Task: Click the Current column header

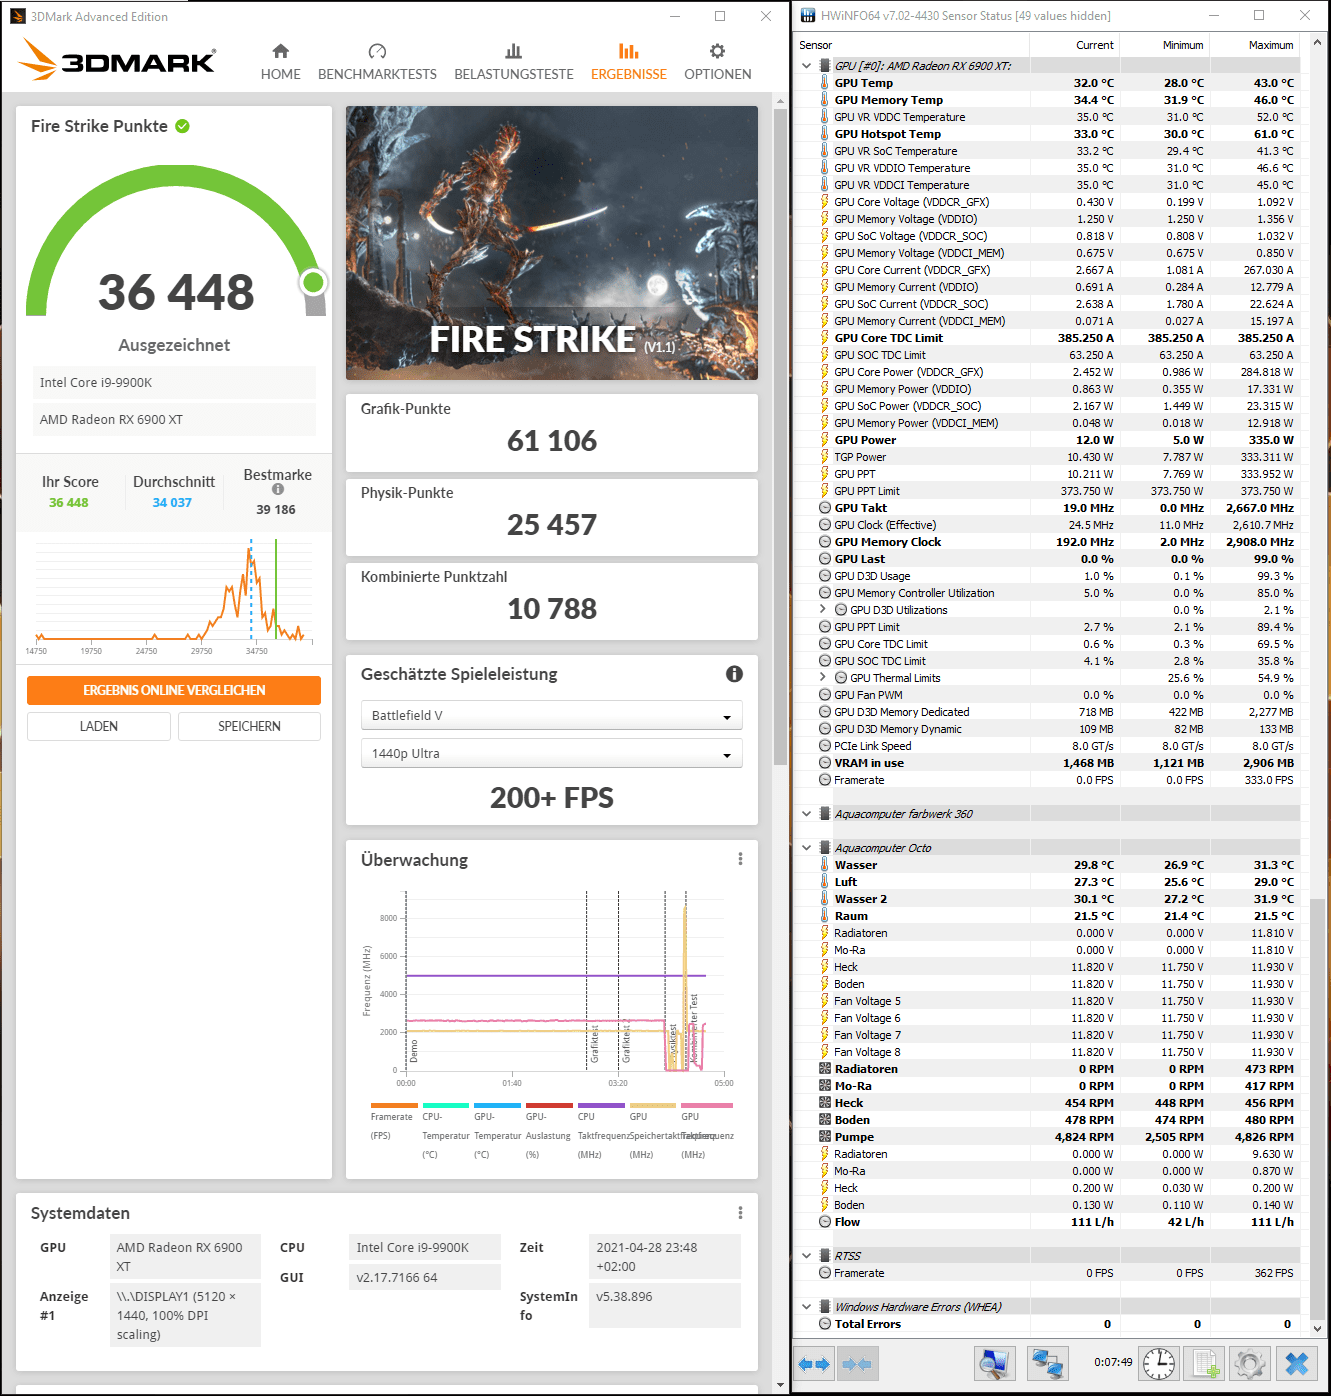Action: (1074, 45)
